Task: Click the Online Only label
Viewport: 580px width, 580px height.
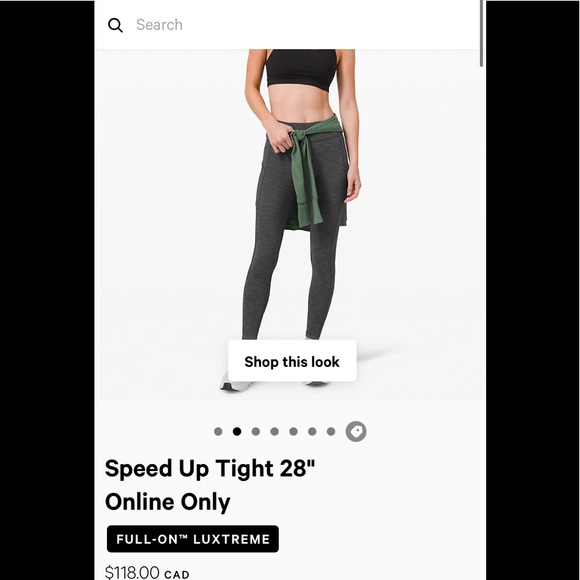Action: click(168, 502)
